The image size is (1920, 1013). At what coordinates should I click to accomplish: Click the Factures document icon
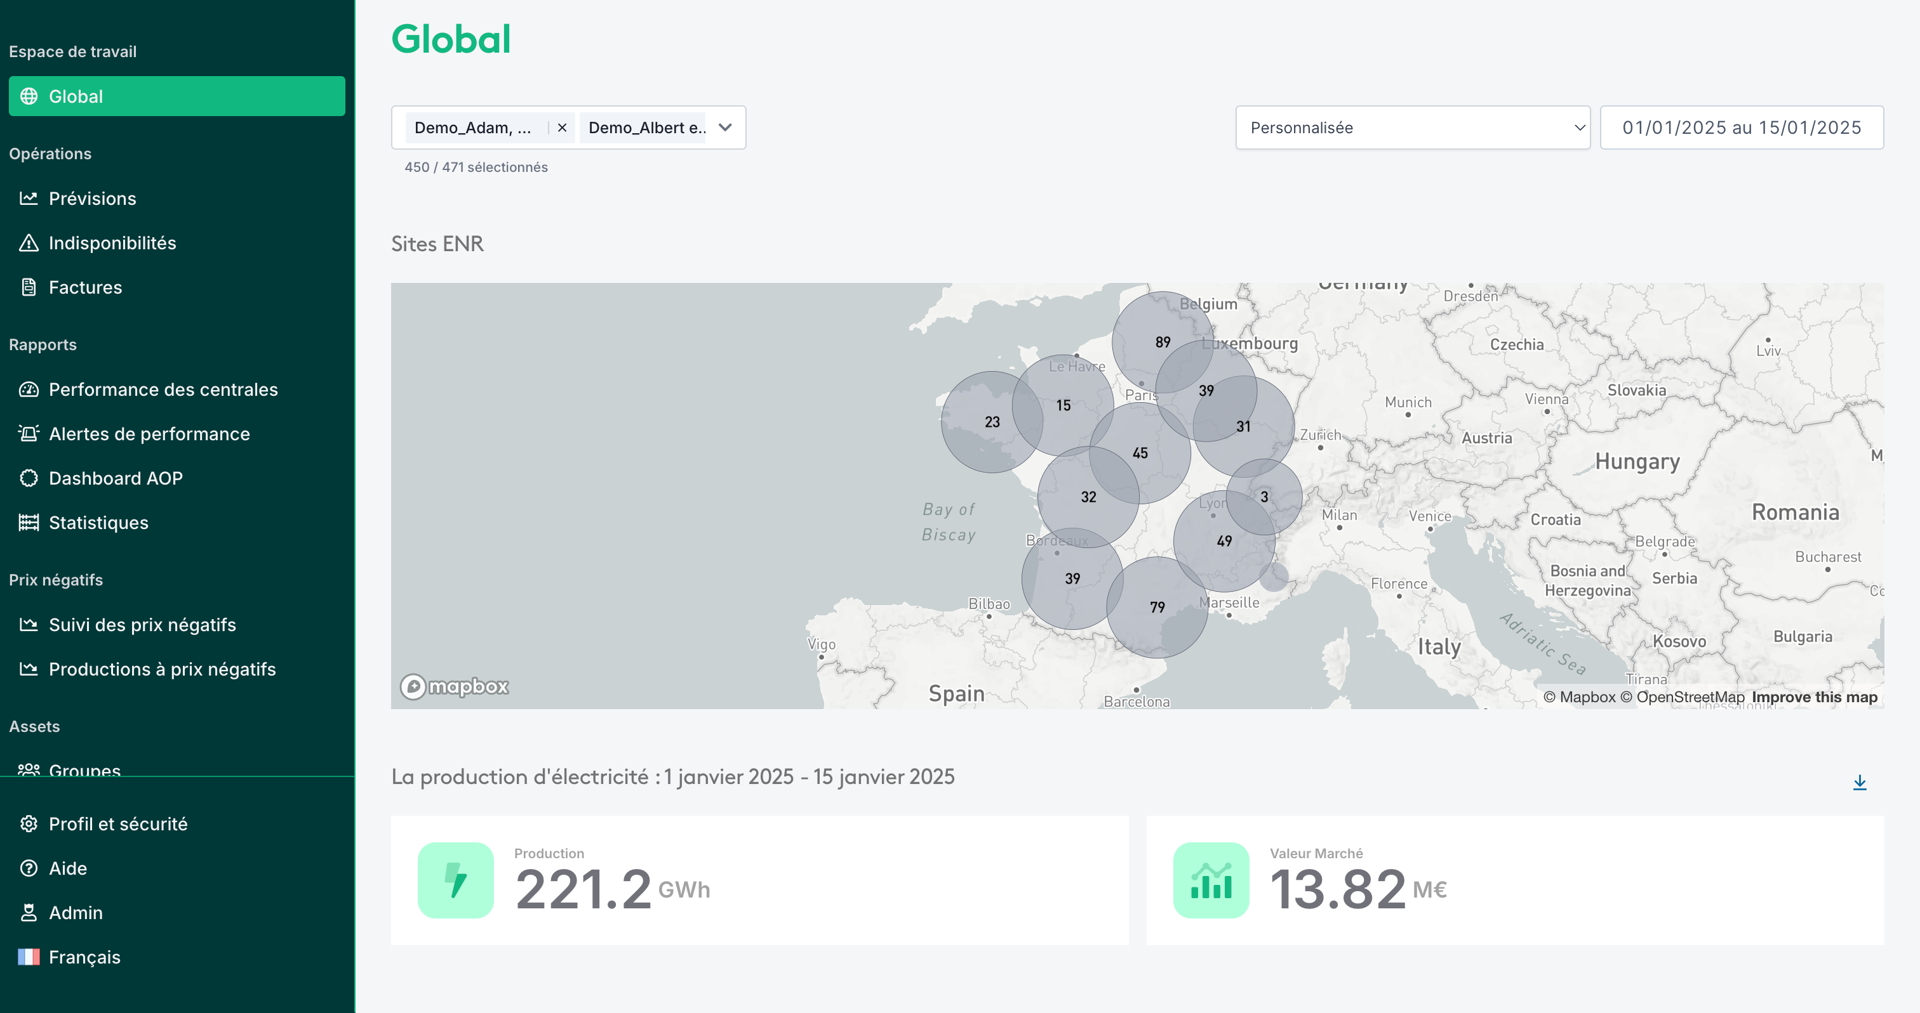(x=29, y=287)
